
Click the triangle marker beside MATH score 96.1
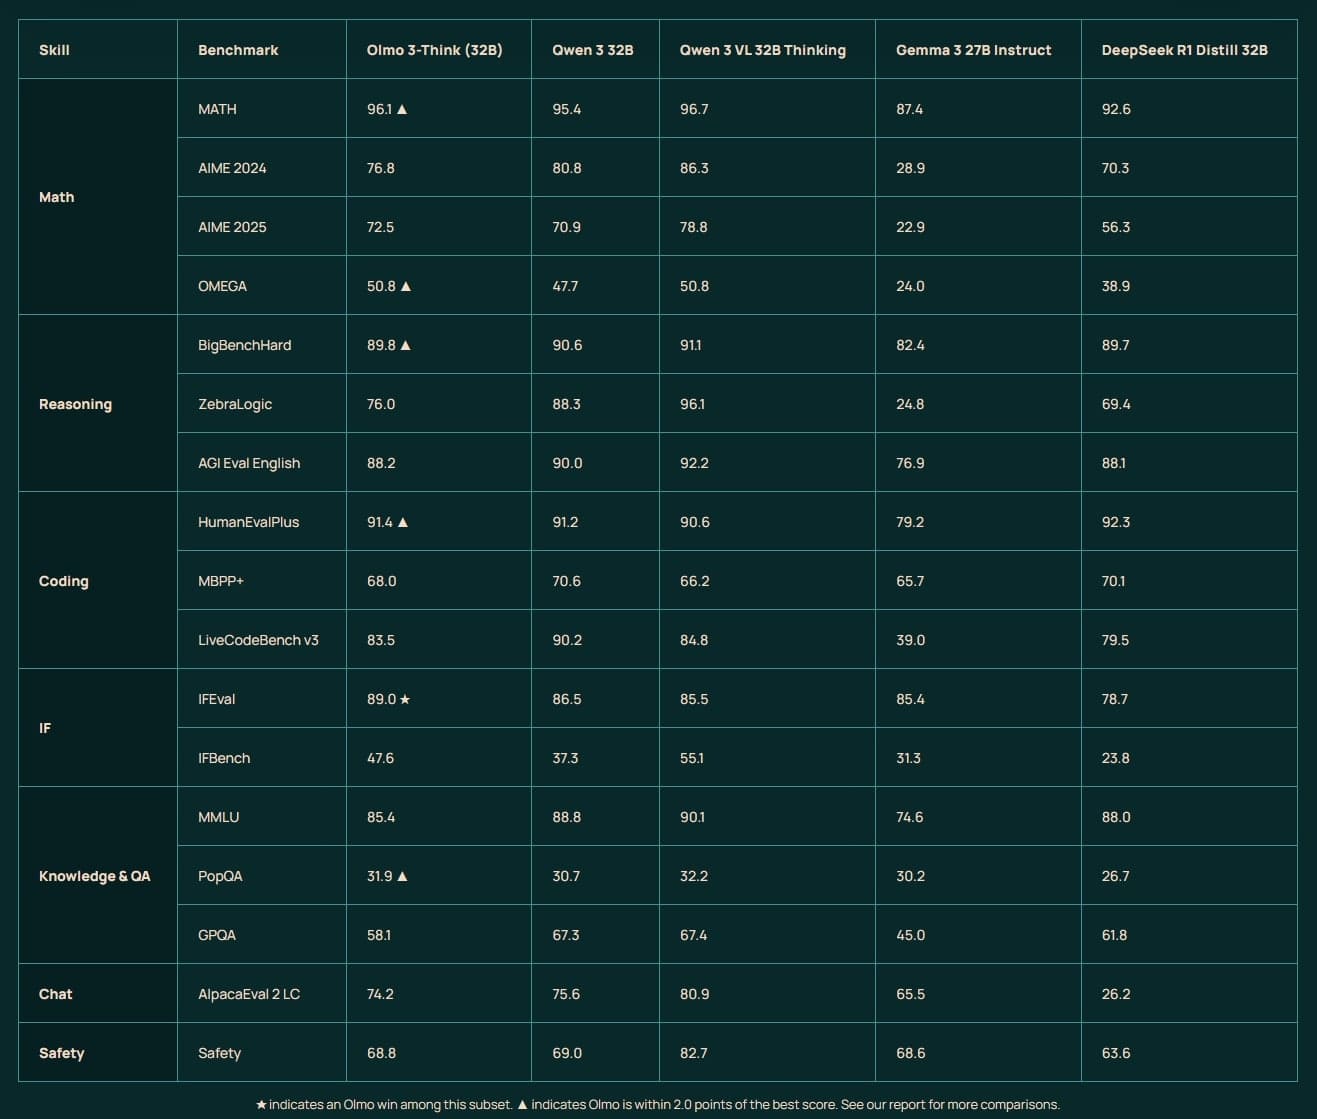(x=402, y=109)
